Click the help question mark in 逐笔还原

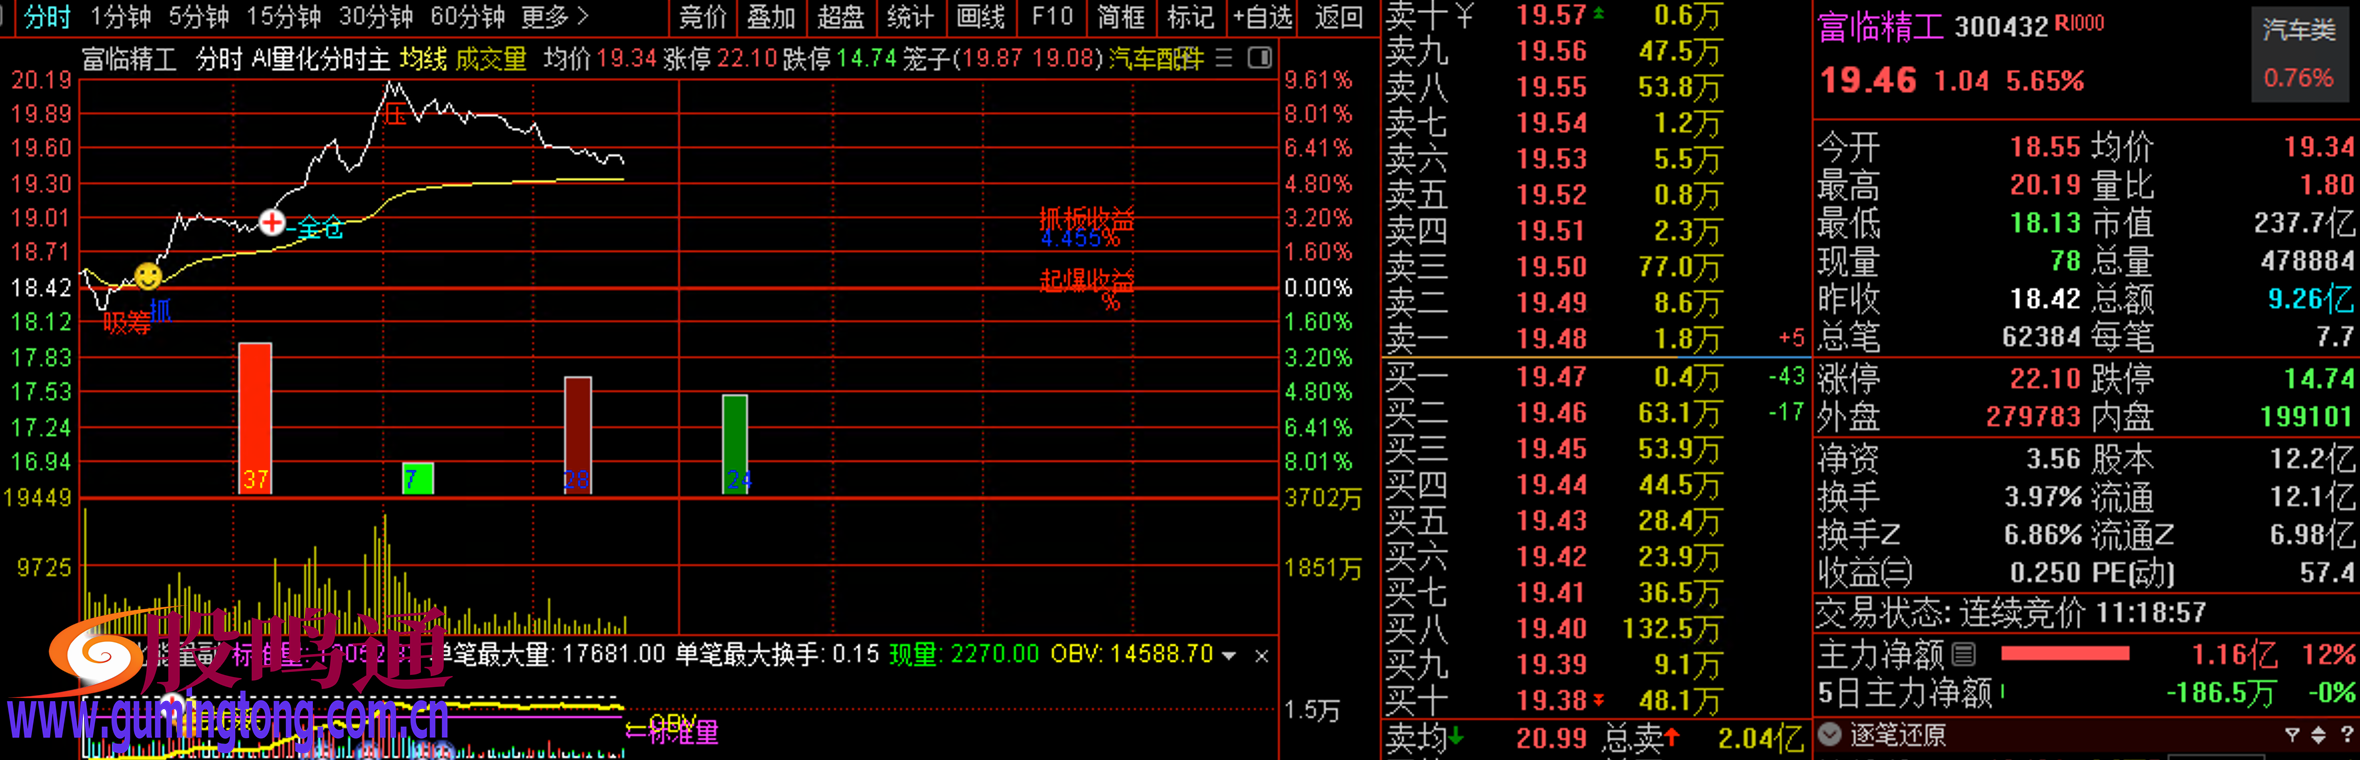(x=2346, y=735)
